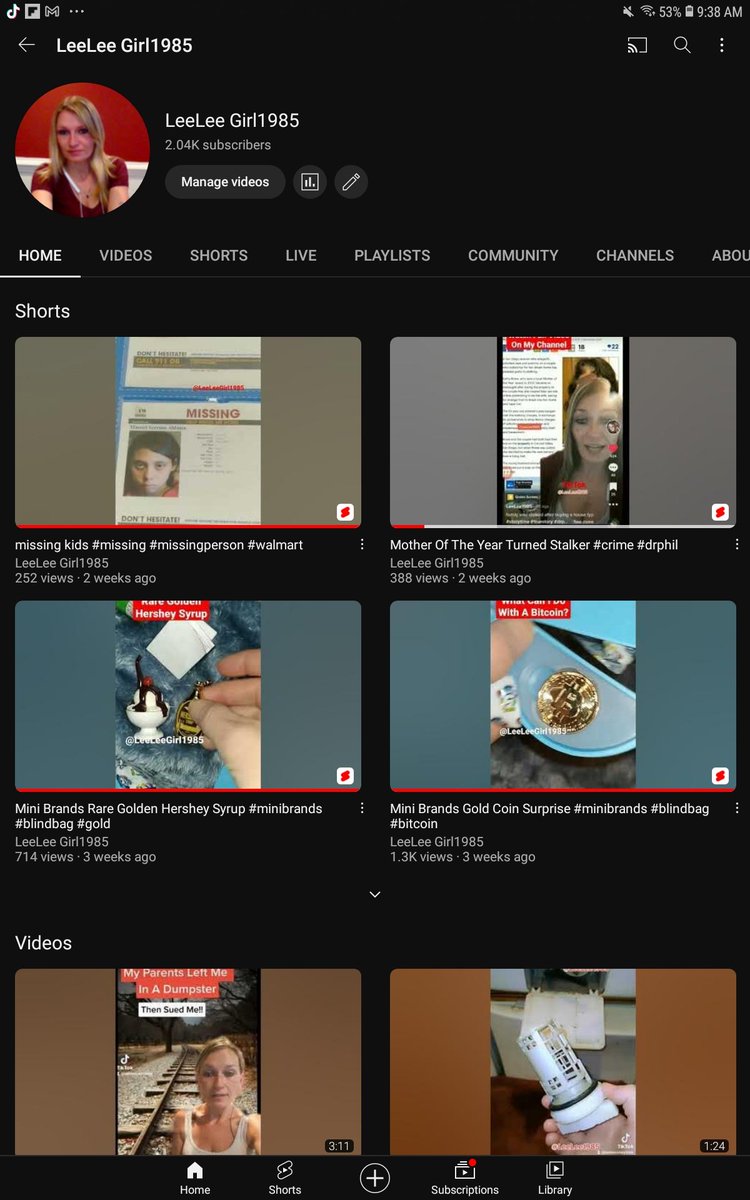750x1200 pixels.
Task: Tap the 'Shorts' section heading
Action: 42,311
